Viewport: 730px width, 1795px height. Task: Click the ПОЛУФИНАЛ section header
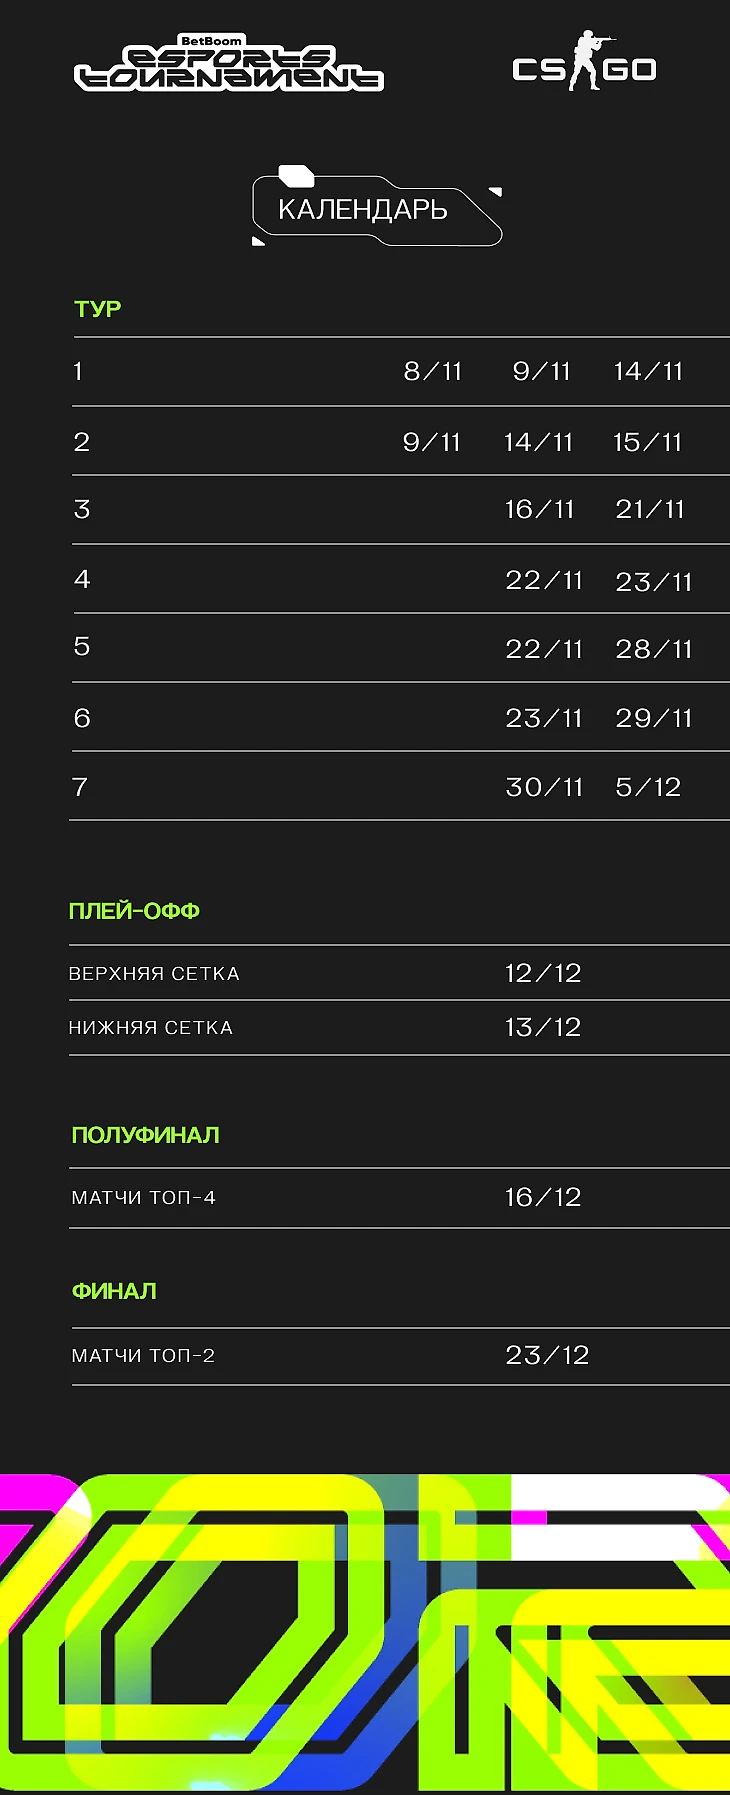coord(146,1135)
